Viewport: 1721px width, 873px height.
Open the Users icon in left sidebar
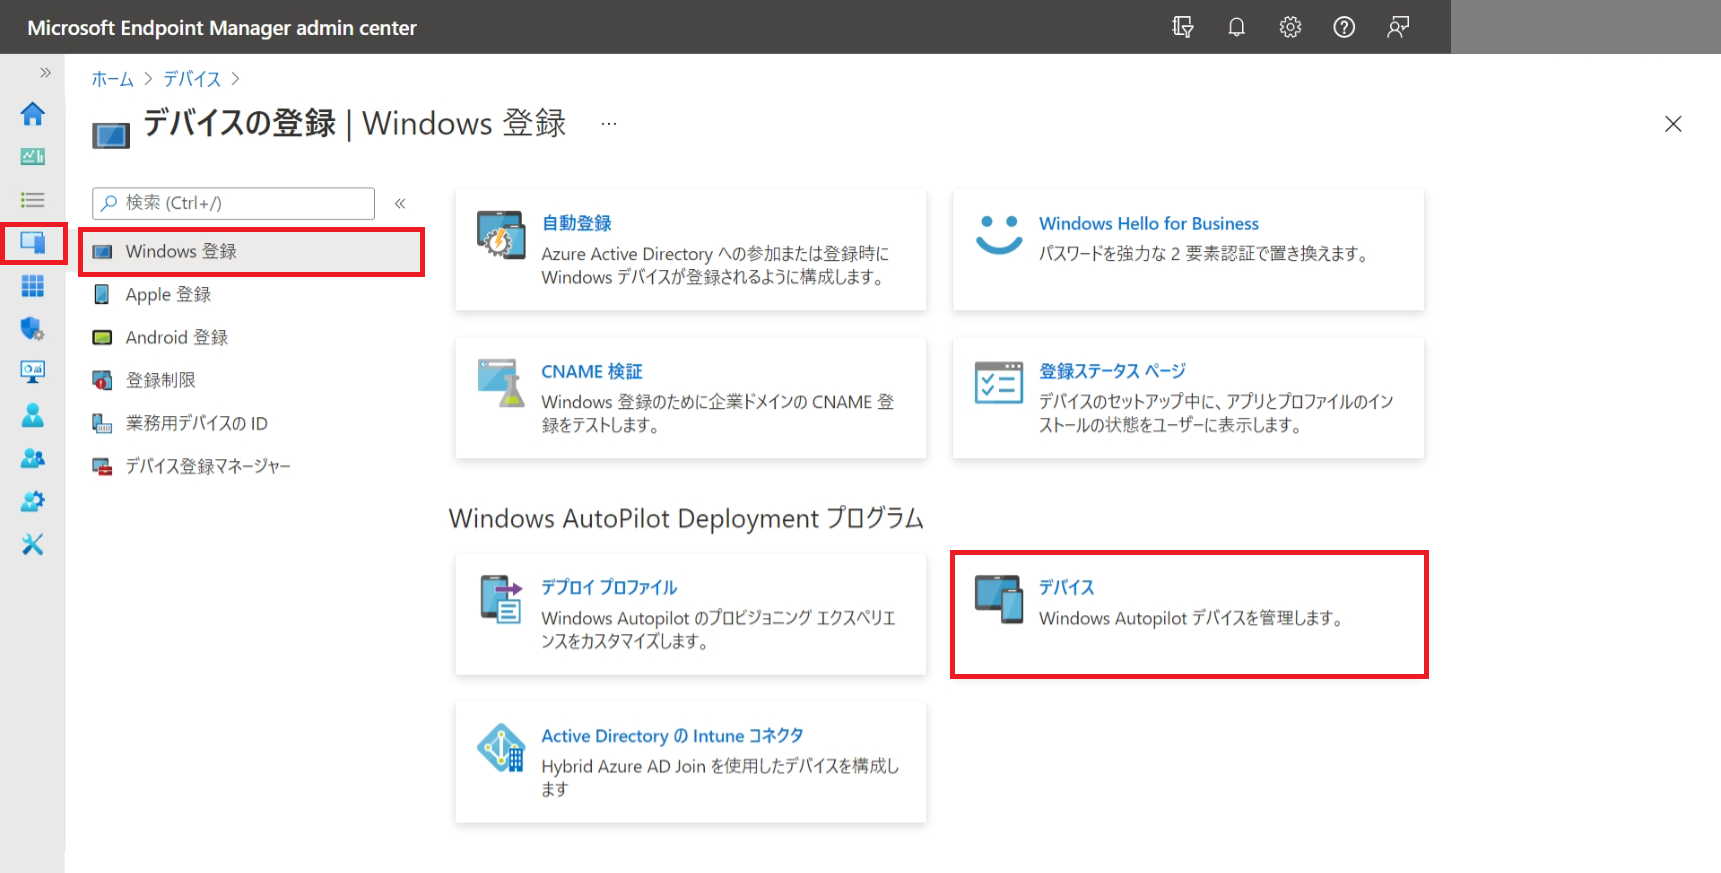tap(32, 415)
